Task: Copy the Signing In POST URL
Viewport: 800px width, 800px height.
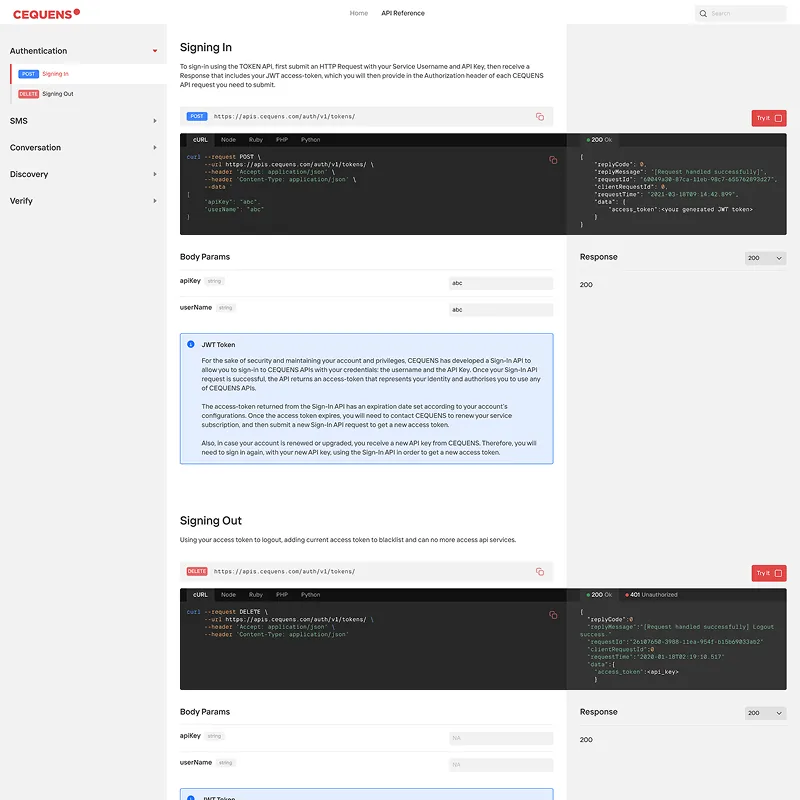Action: 540,117
